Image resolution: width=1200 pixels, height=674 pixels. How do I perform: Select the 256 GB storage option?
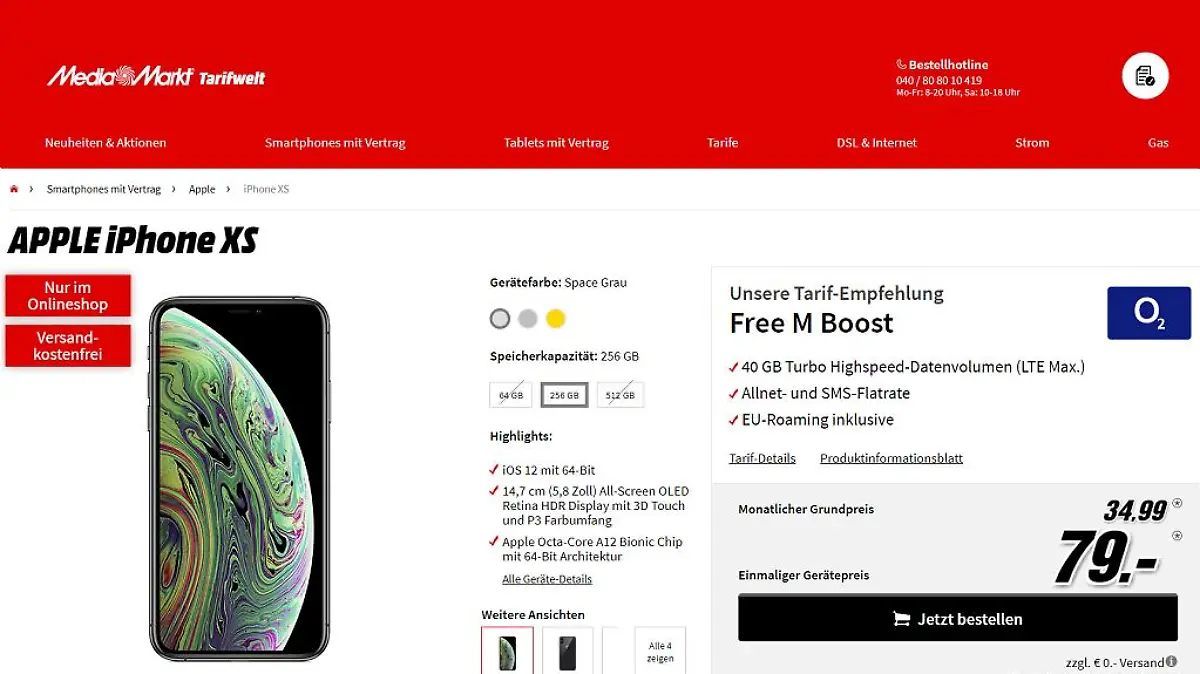tap(564, 395)
